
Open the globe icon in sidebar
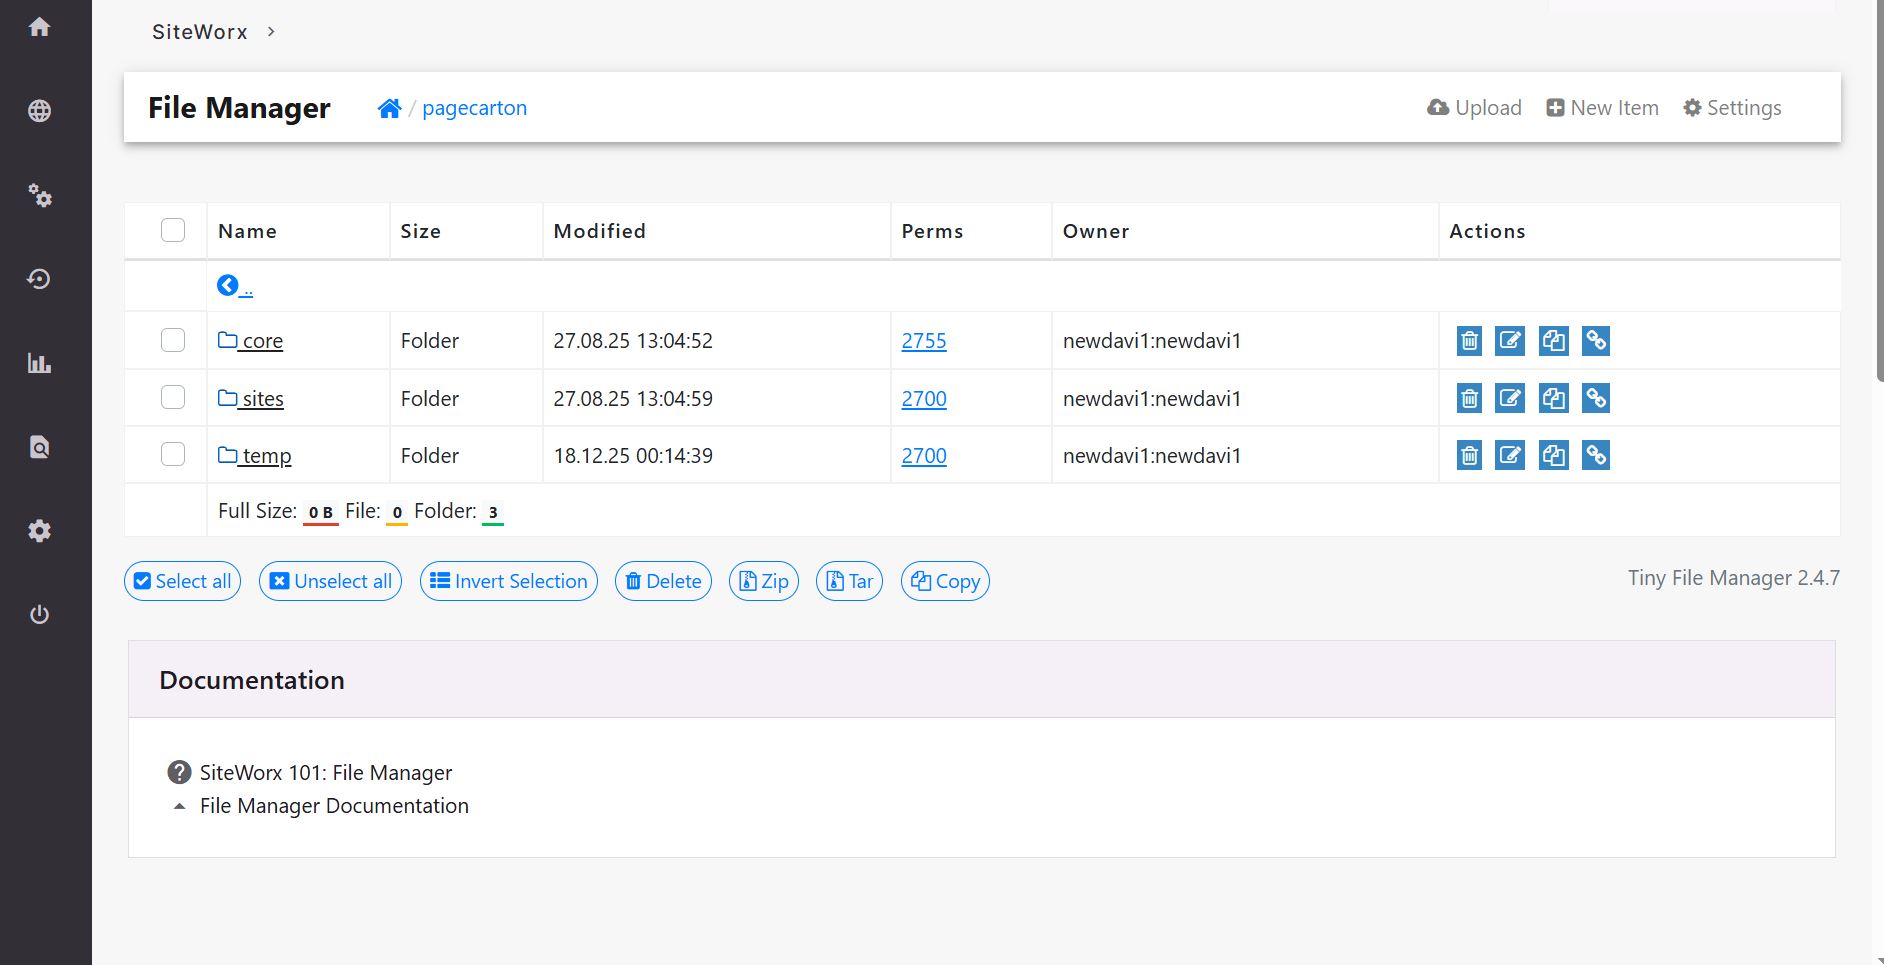(40, 111)
